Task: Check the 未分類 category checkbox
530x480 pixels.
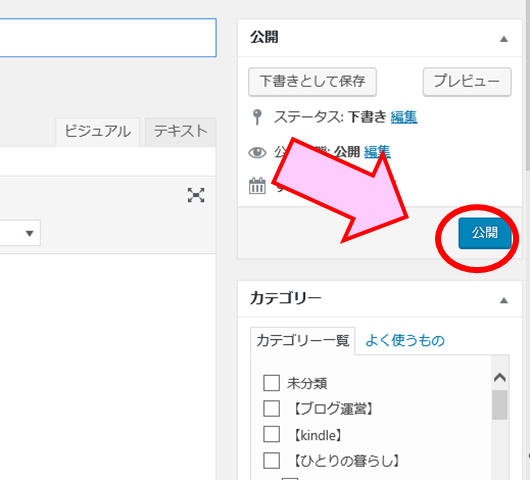Action: (x=271, y=383)
